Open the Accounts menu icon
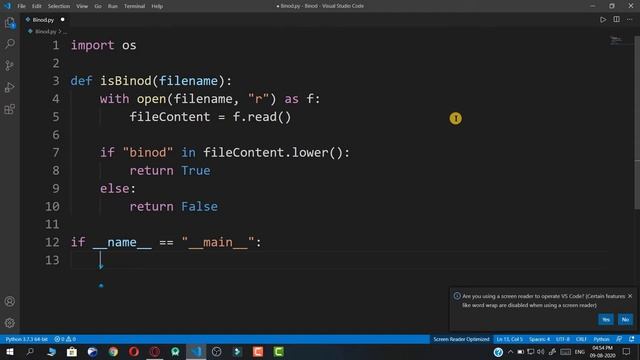Viewport: 640px width, 360px height. 10,301
